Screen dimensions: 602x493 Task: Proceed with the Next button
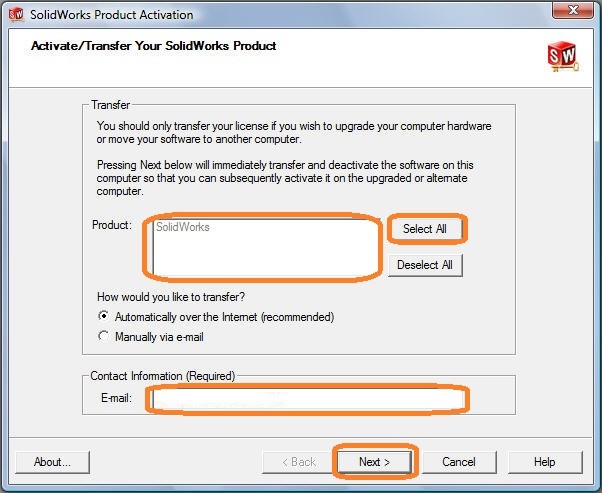click(374, 462)
